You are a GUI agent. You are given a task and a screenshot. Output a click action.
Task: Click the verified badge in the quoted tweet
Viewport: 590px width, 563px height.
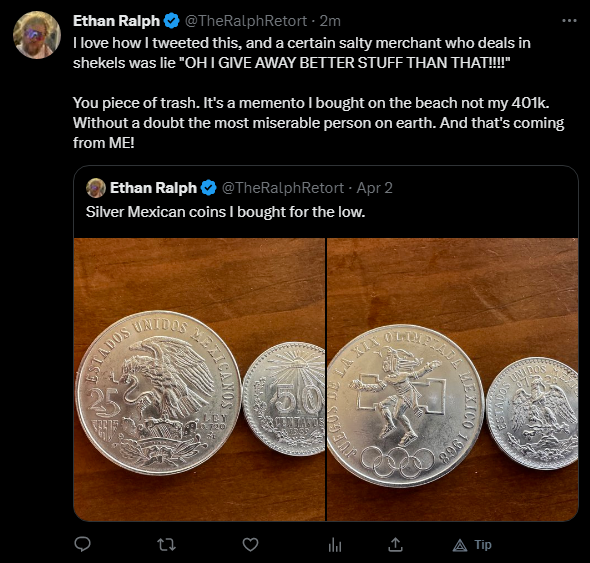(x=209, y=187)
